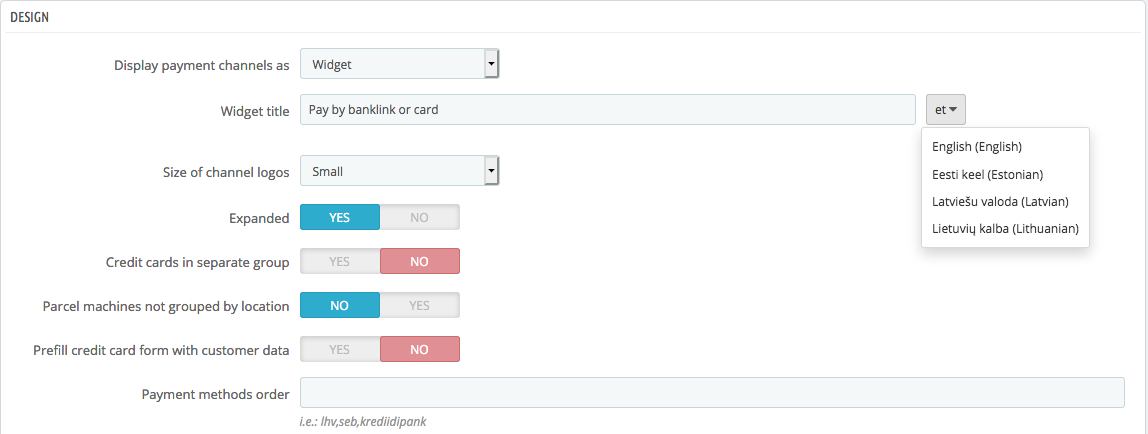Enable Credit cards in separate group YES
The height and width of the screenshot is (434, 1148).
click(x=340, y=262)
